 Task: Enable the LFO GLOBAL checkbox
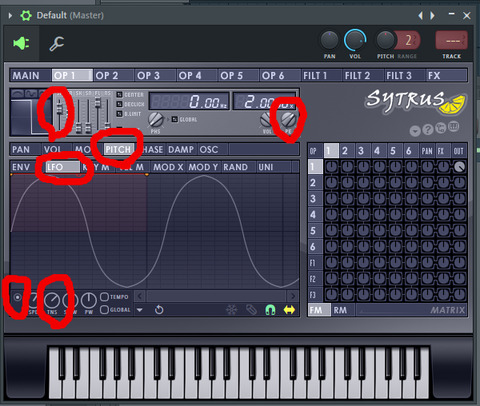(104, 310)
